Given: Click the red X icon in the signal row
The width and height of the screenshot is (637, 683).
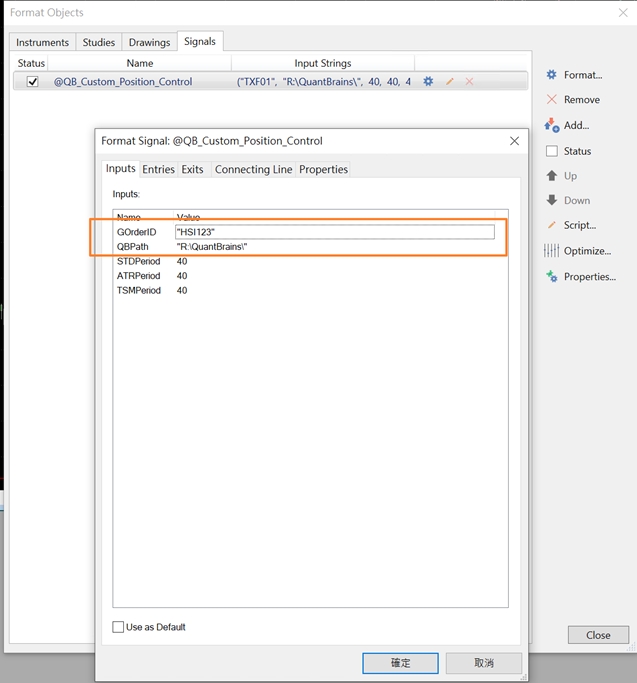Looking at the screenshot, I should click(x=469, y=81).
